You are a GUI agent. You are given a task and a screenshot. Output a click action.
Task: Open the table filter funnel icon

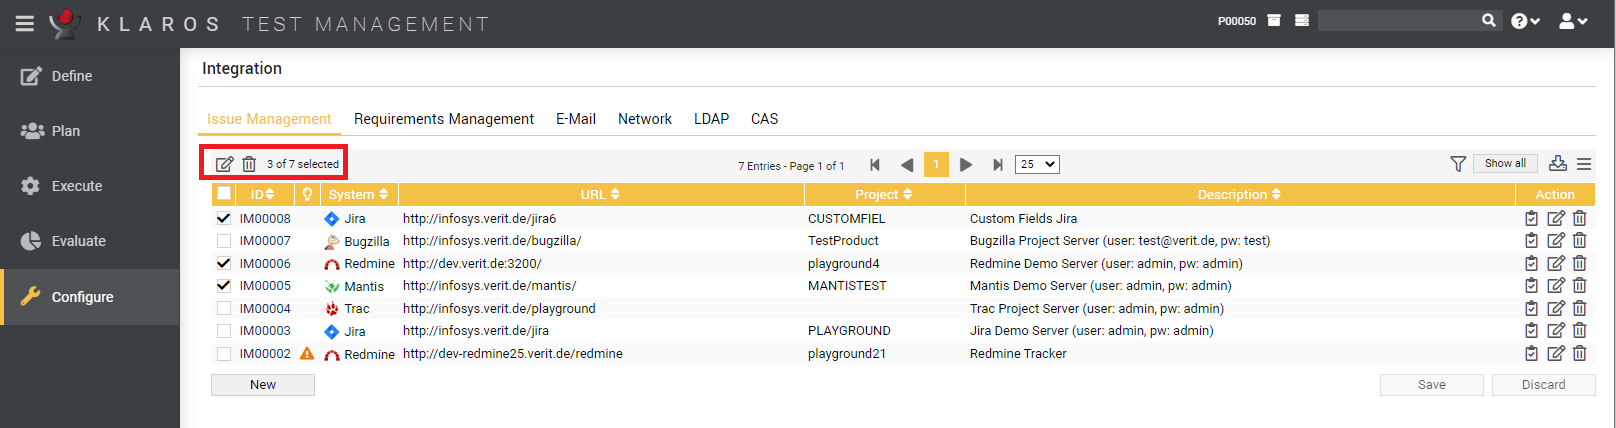(x=1458, y=164)
